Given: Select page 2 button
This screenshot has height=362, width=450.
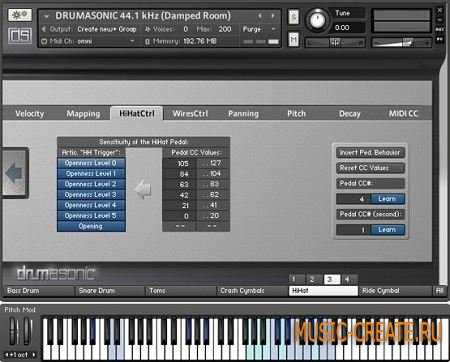Looking at the screenshot, I should pos(314,279).
